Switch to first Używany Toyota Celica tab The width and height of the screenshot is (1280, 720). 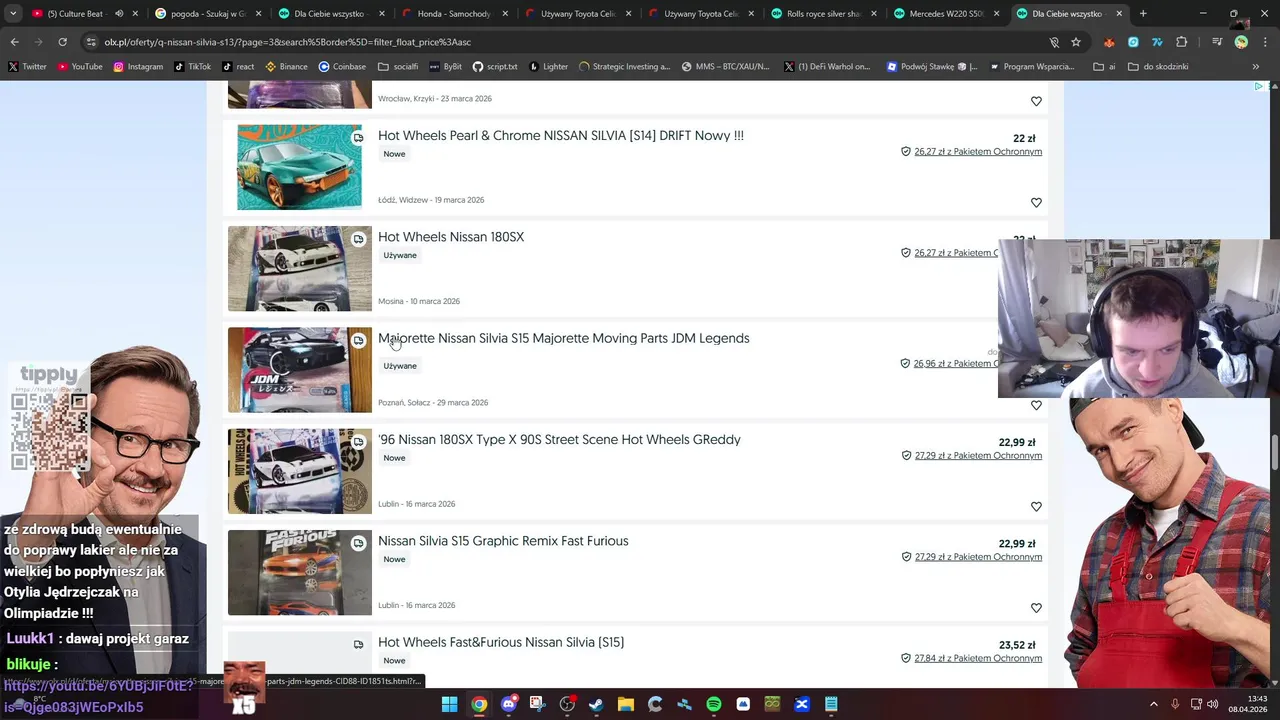tap(576, 14)
